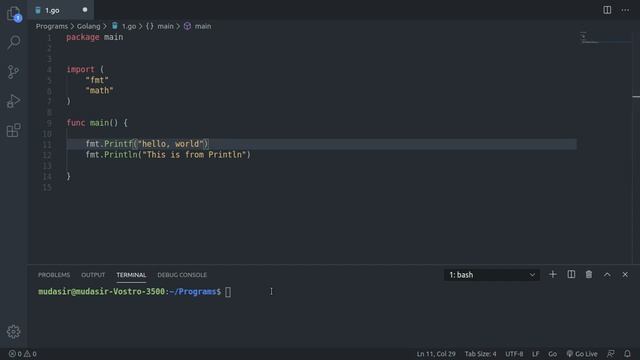The width and height of the screenshot is (640, 360).
Task: Switch to the PROBLEMS tab
Action: (x=54, y=275)
